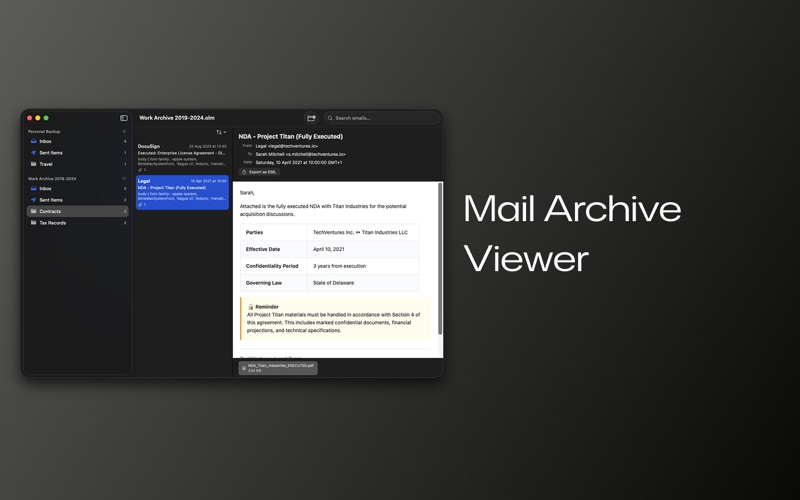800x500 pixels.
Task: Select Sent Items under Personal Backup
Action: pyautogui.click(x=78, y=153)
